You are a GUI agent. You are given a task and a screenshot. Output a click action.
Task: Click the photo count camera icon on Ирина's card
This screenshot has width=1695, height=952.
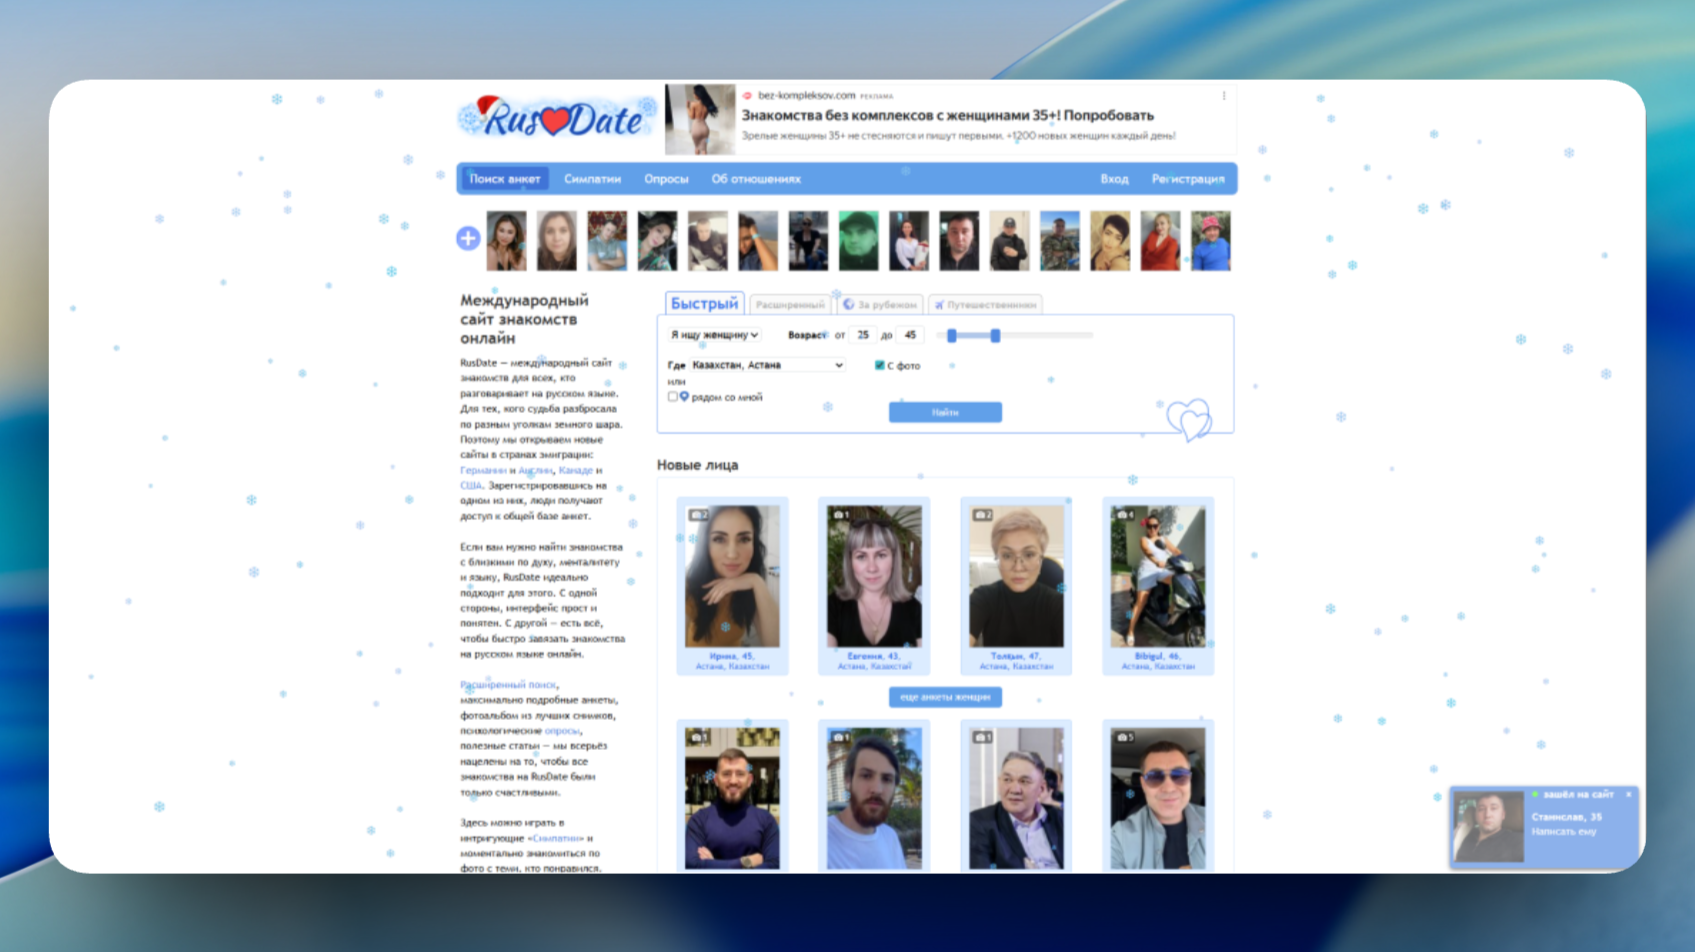(x=698, y=515)
